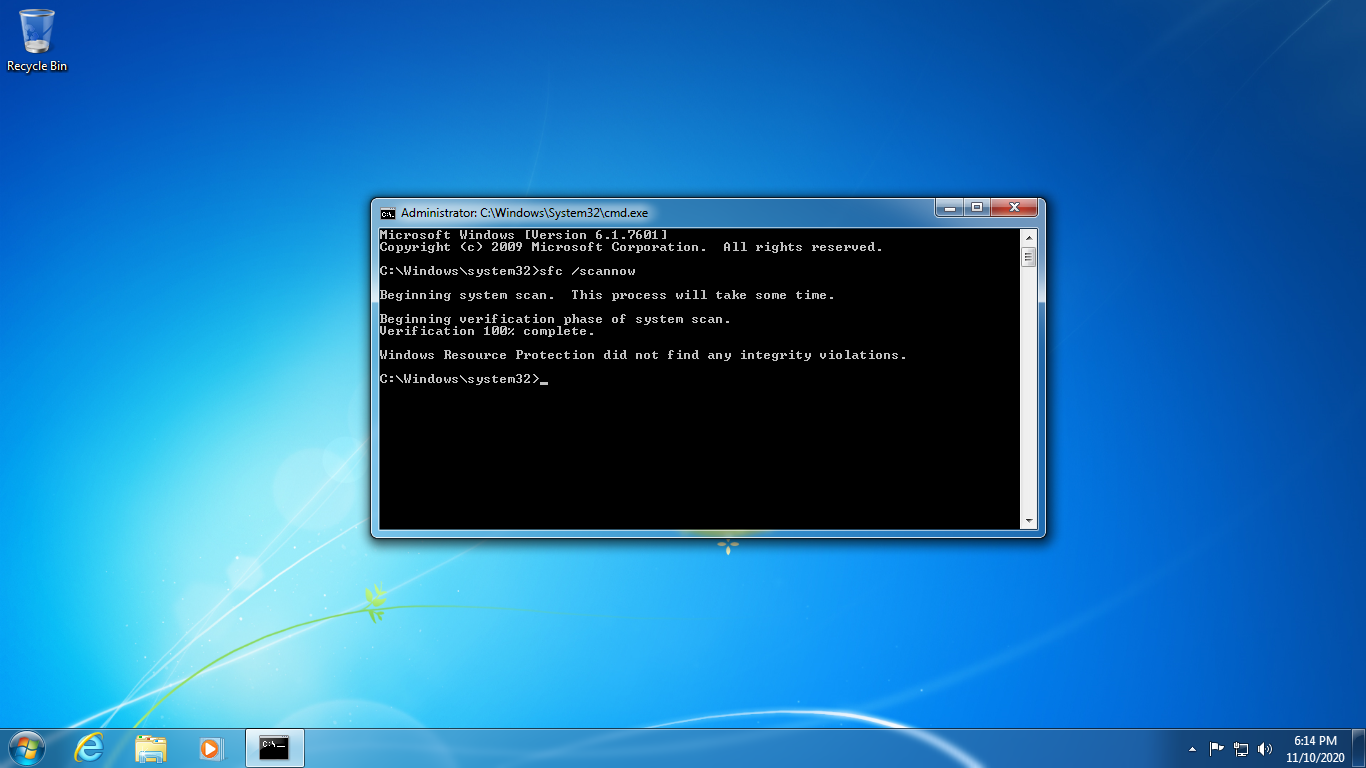Click the 'sfc /scannow' command text
This screenshot has width=1366, height=768.
(x=587, y=271)
